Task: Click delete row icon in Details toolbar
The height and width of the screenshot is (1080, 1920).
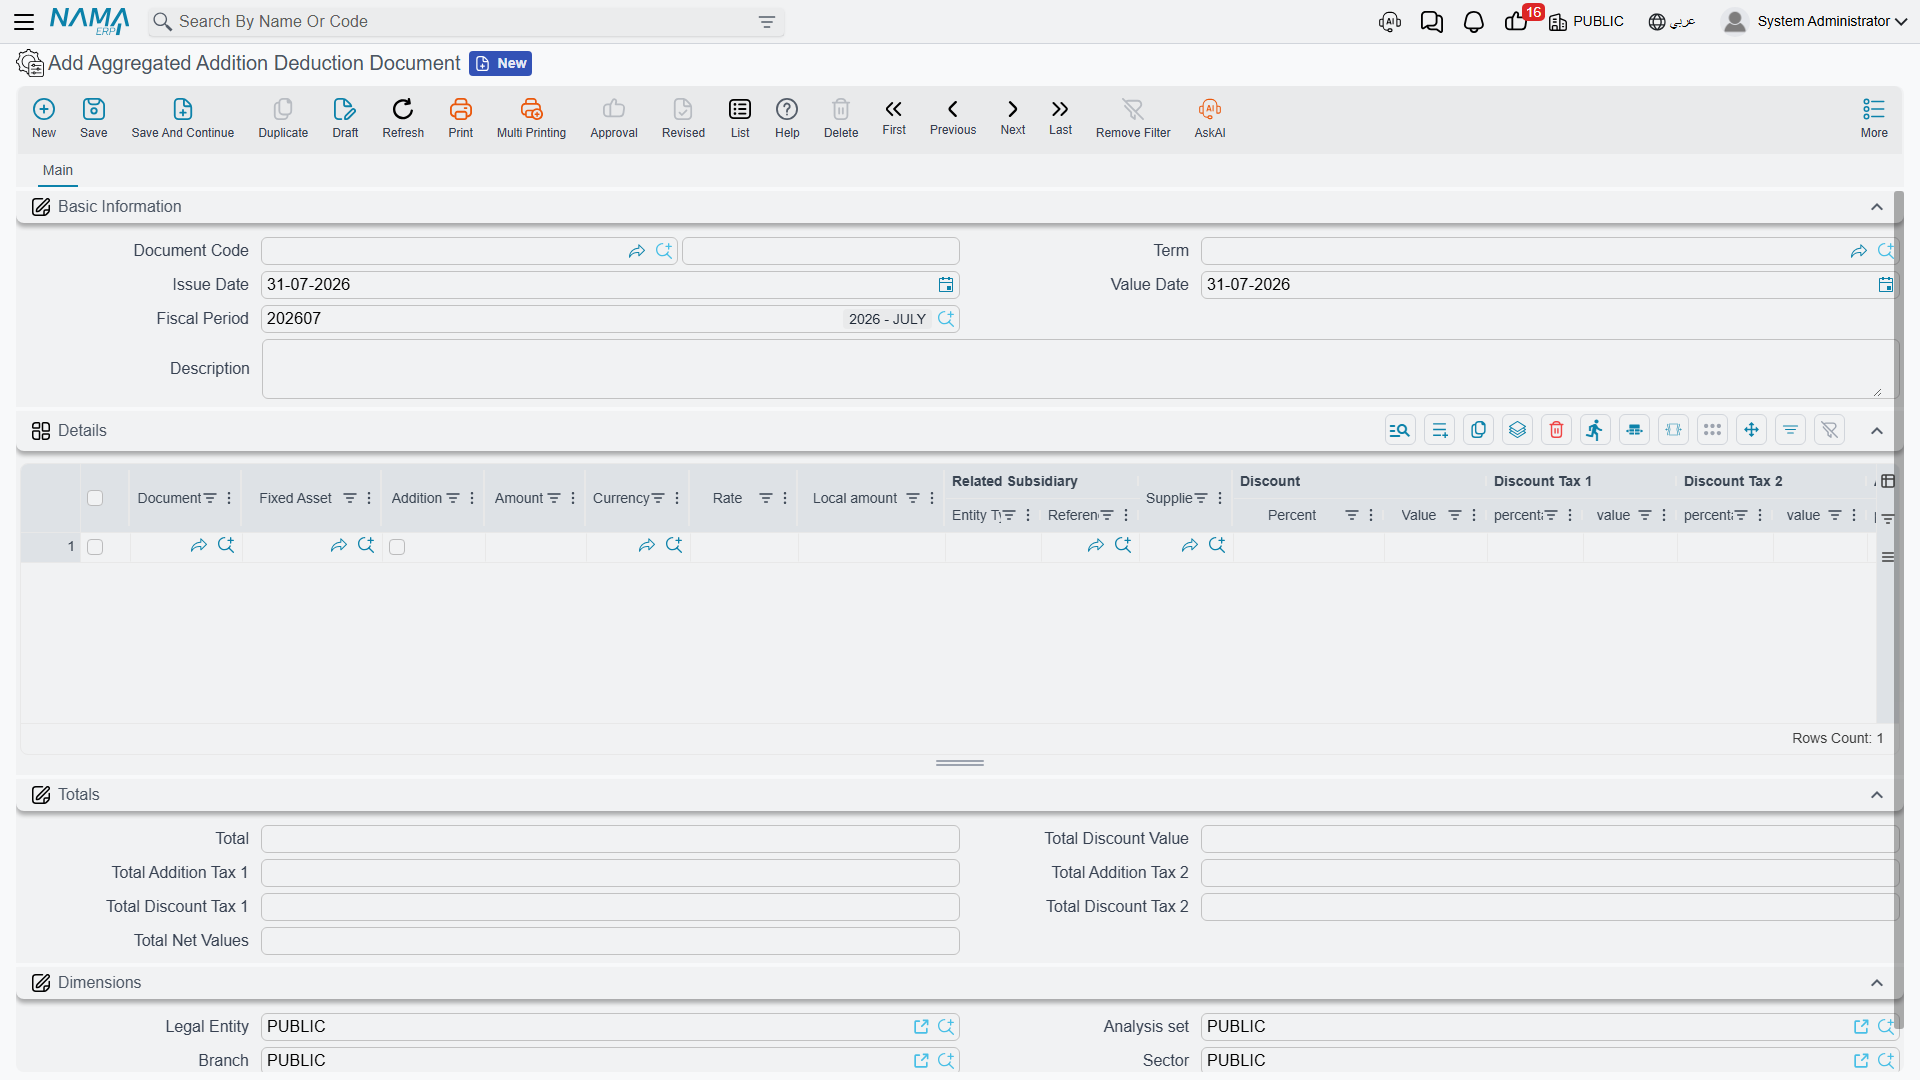Action: tap(1556, 430)
